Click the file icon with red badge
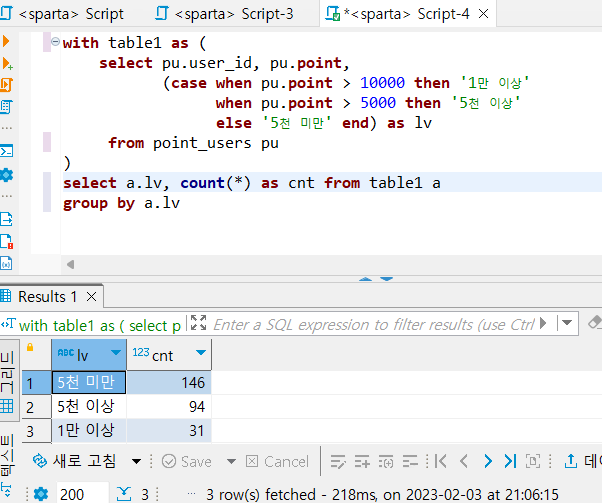Image resolution: width=602 pixels, height=503 pixels. coord(6,242)
